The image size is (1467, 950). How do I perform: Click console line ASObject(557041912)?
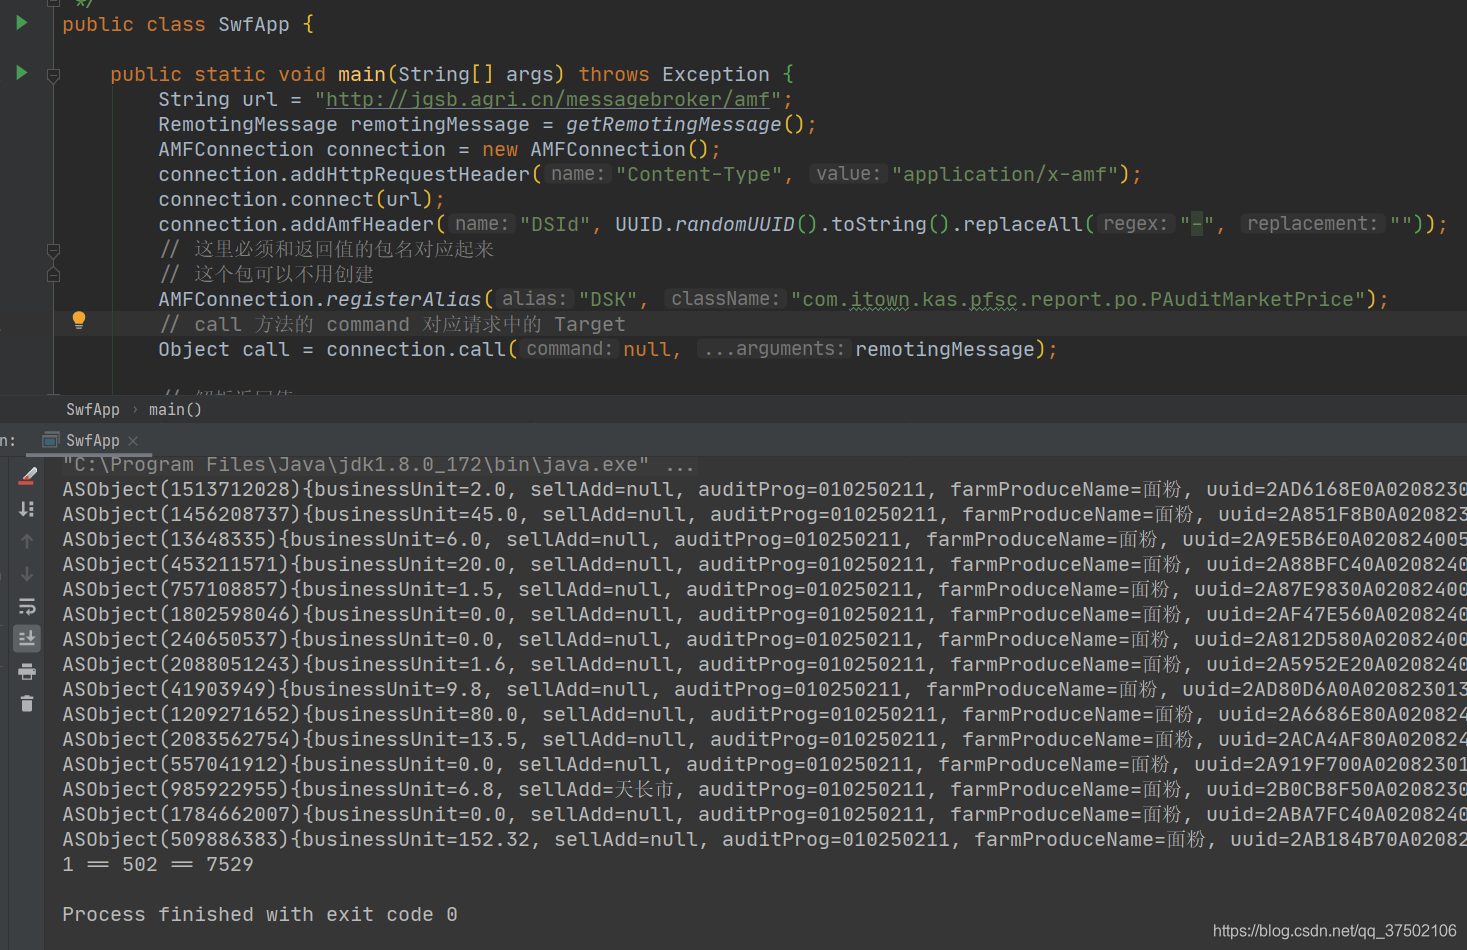tap(764, 764)
